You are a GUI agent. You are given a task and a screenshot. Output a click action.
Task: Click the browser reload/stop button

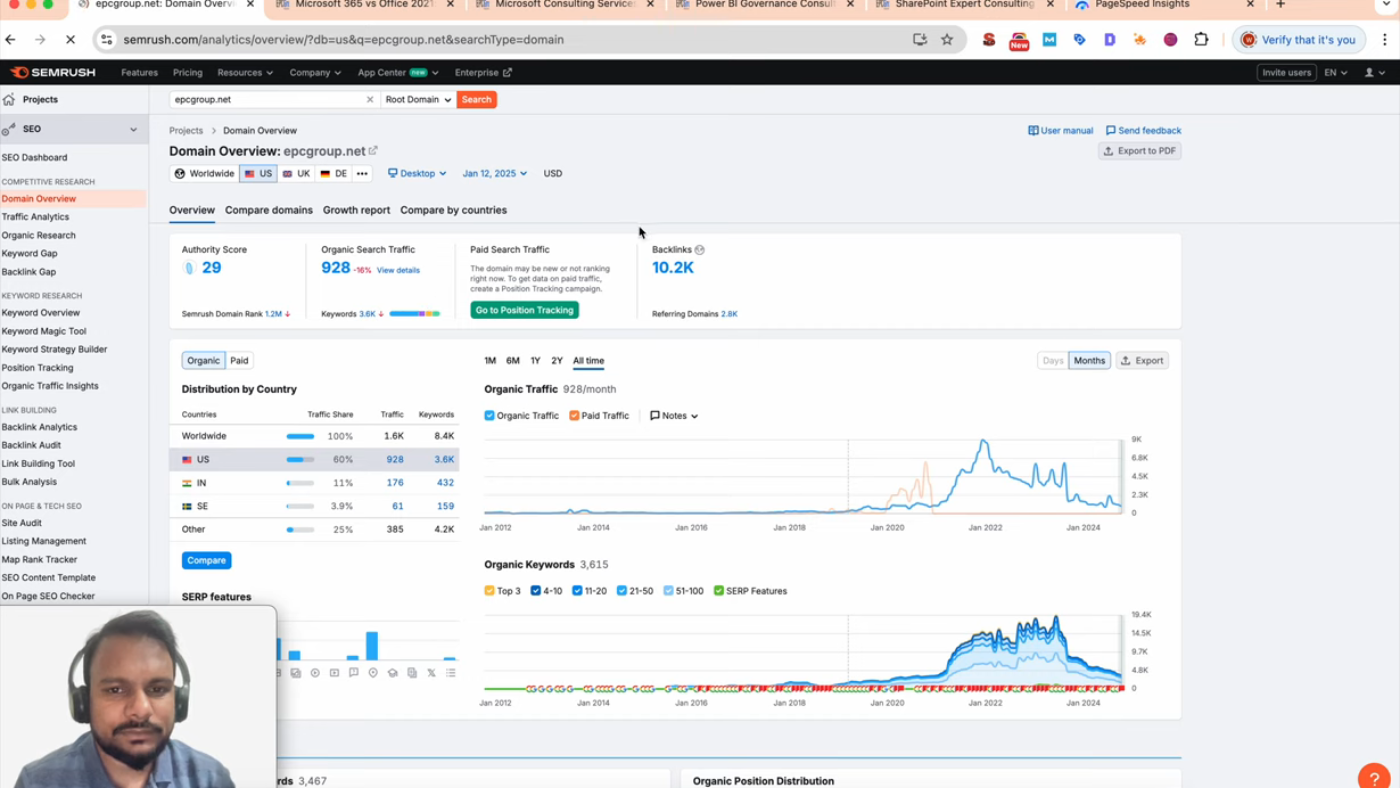tap(70, 40)
